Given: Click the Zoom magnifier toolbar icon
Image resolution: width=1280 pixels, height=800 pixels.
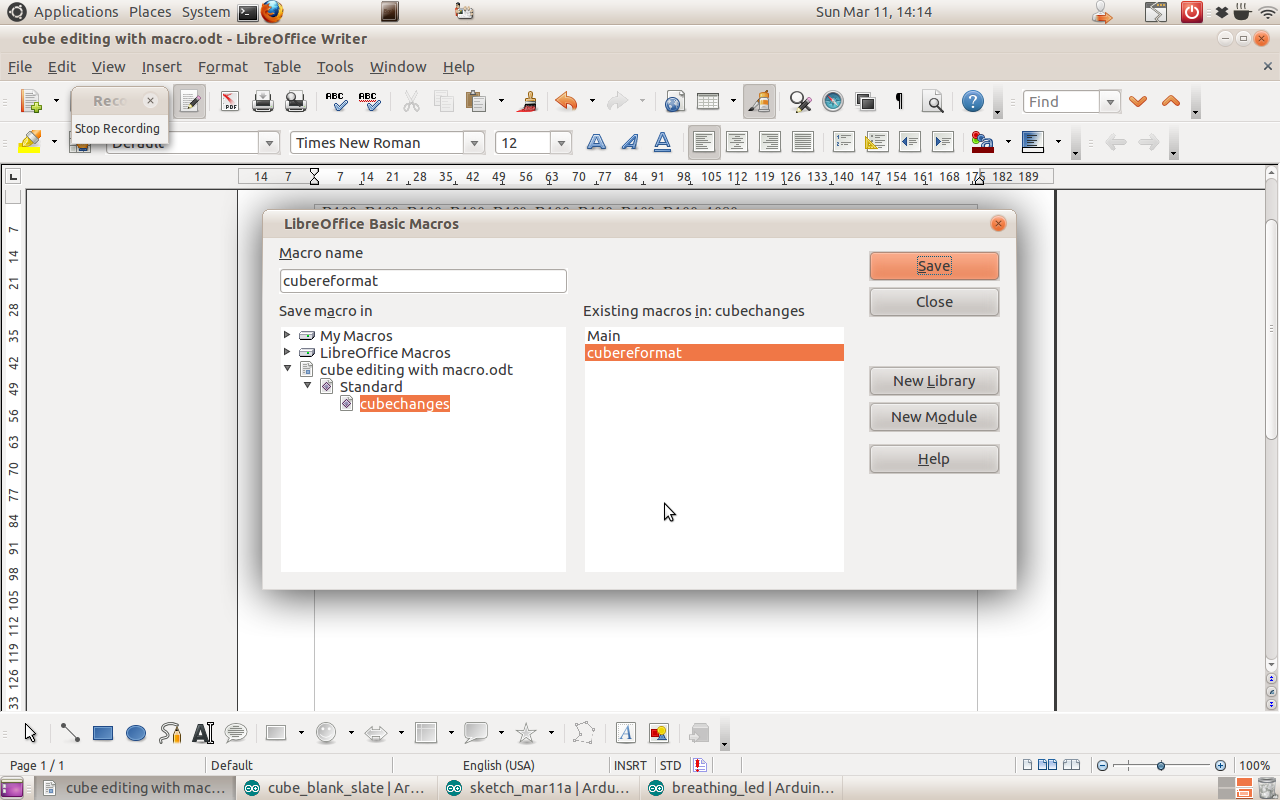Looking at the screenshot, I should pyautogui.click(x=932, y=101).
